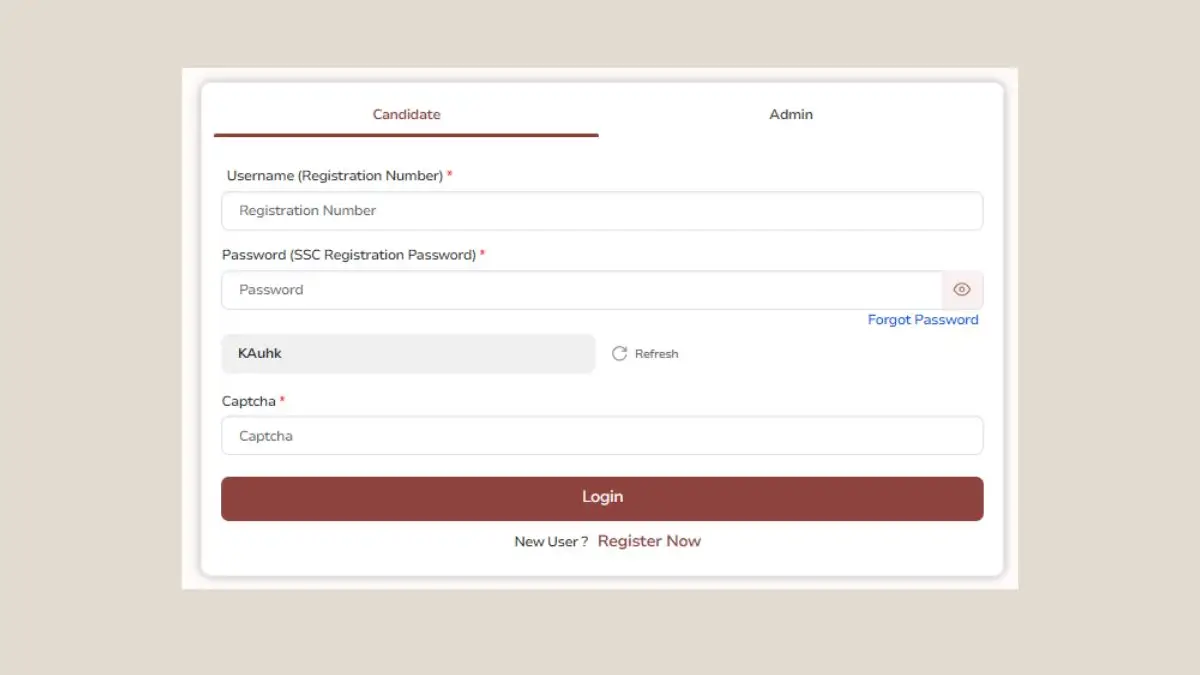Select the Candidate tab
This screenshot has width=1200, height=675.
(x=406, y=115)
